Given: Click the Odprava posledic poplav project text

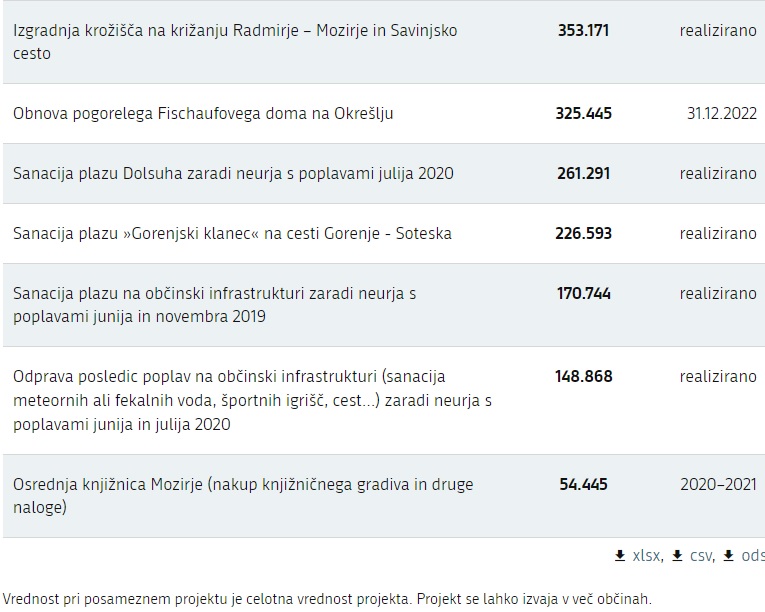Looking at the screenshot, I should point(252,400).
